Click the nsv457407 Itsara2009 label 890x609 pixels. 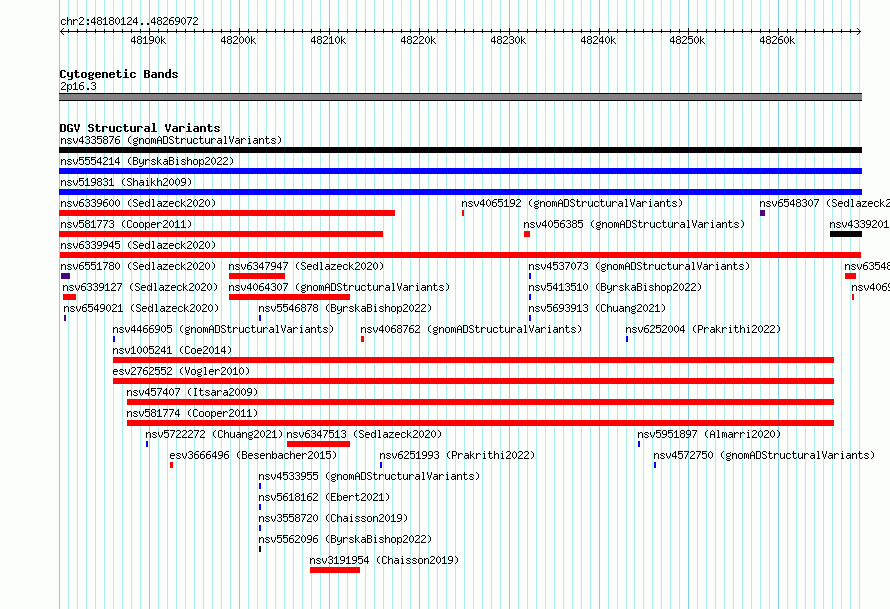tap(192, 392)
